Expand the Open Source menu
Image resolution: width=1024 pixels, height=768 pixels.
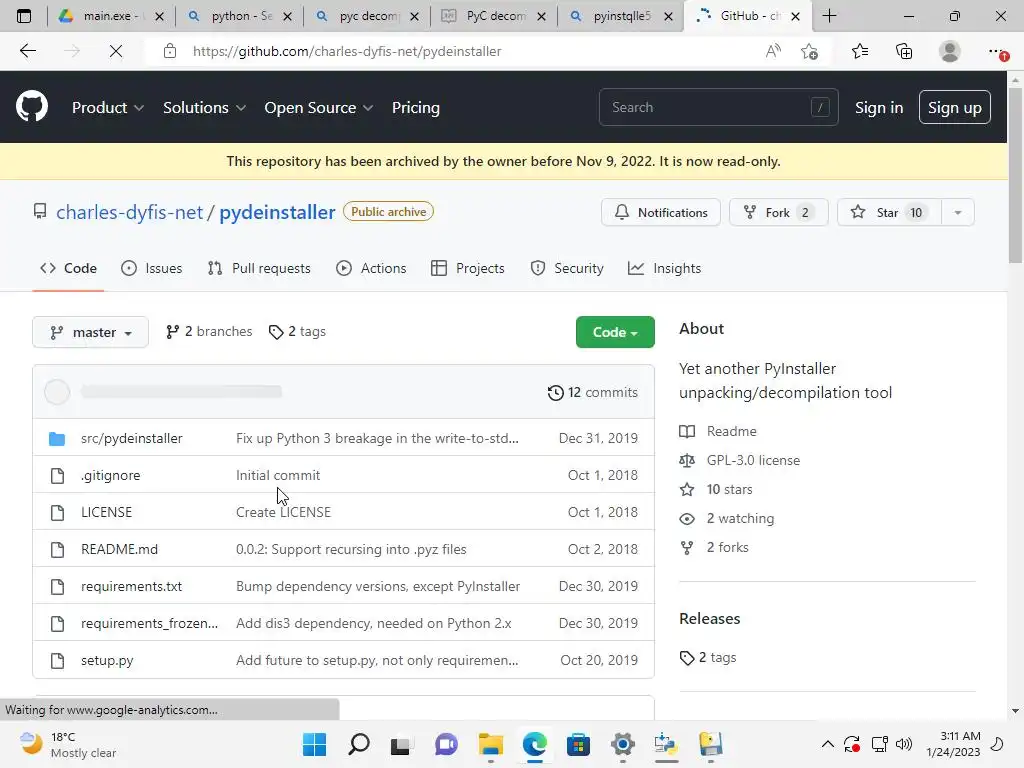pyautogui.click(x=319, y=107)
